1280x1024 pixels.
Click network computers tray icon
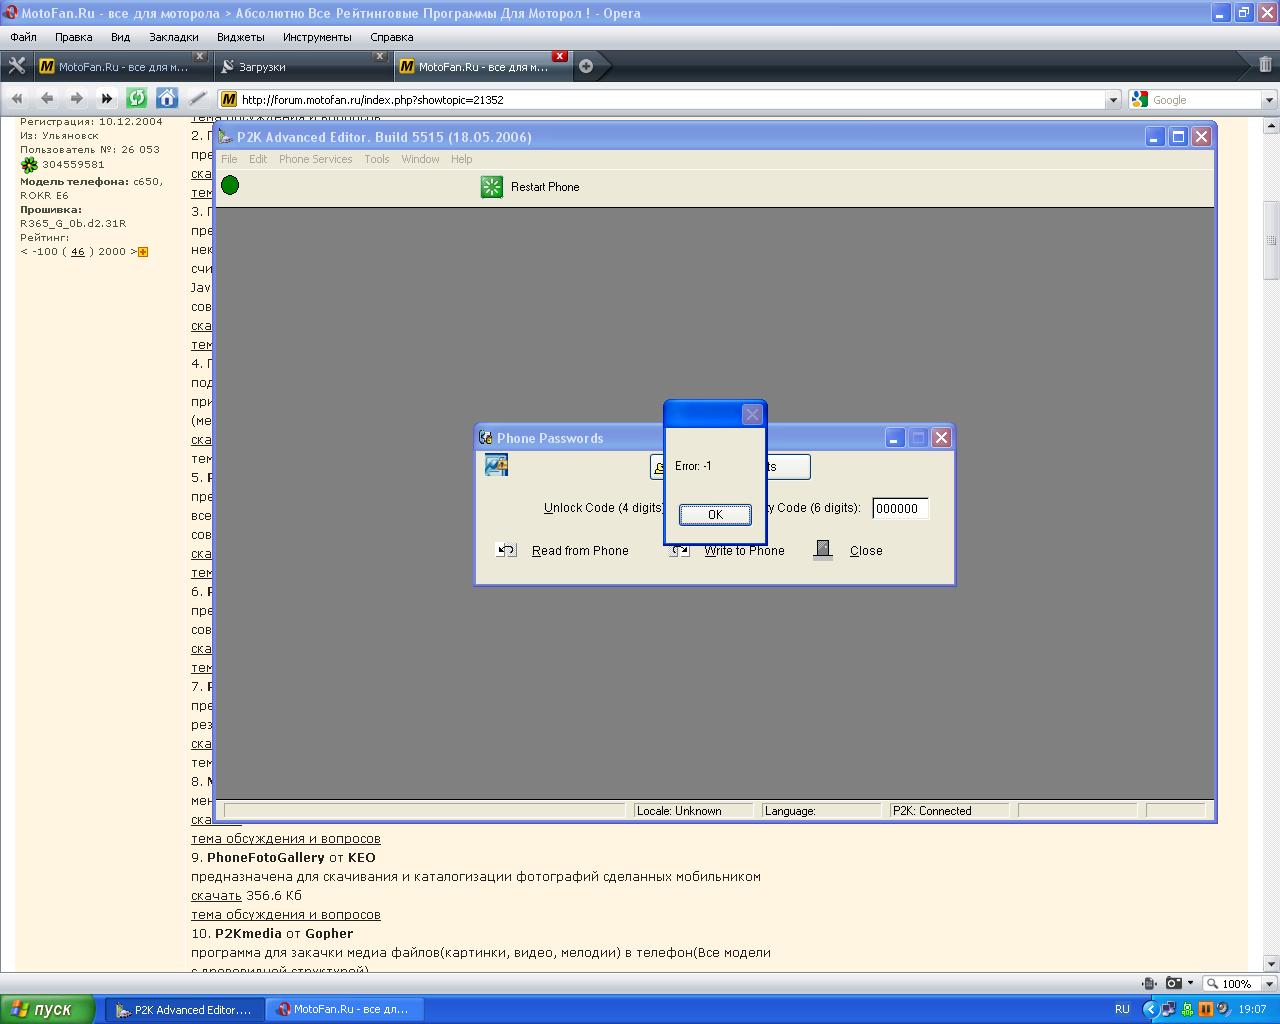click(x=1170, y=1010)
